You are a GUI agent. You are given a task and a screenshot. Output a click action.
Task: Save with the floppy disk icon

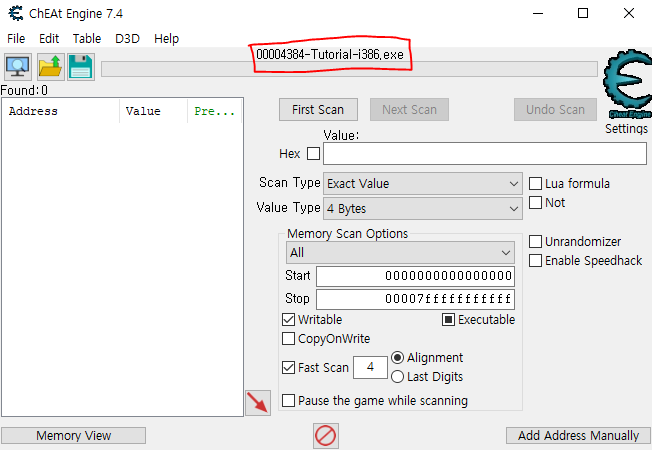point(81,67)
